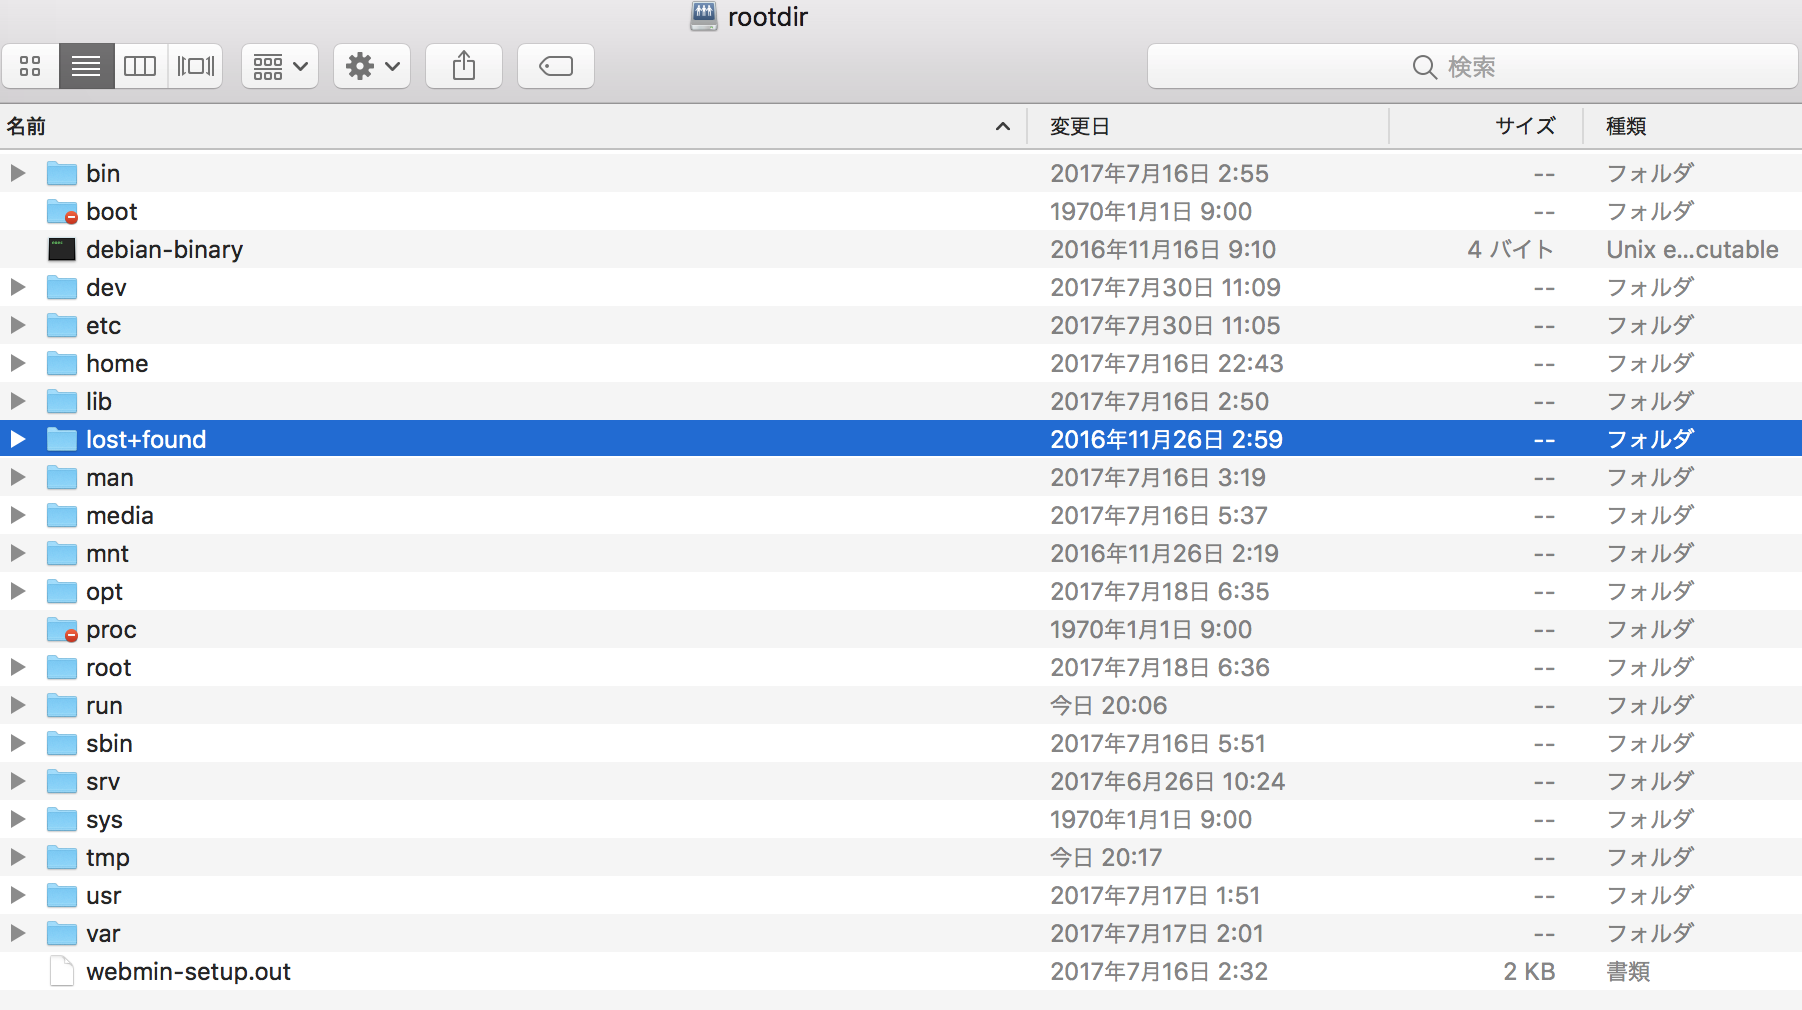Screen dimensions: 1802x1010
Task: Click the rootdir disk icon in title
Action: (x=704, y=17)
